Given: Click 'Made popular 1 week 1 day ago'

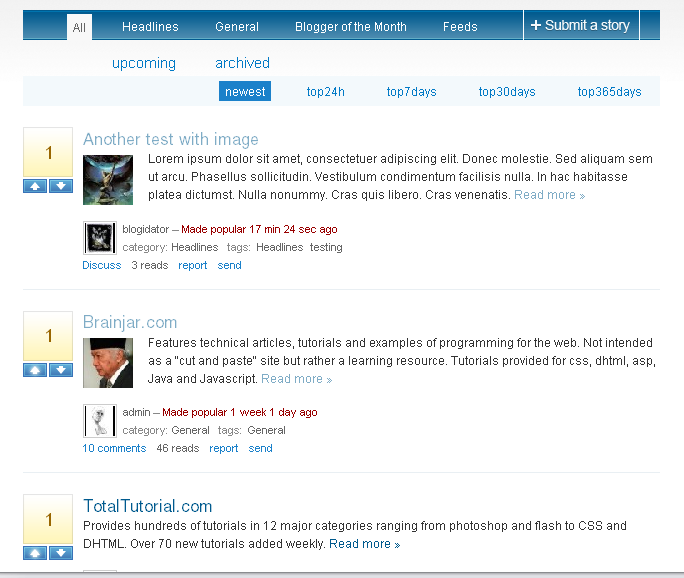Looking at the screenshot, I should 239,412.
